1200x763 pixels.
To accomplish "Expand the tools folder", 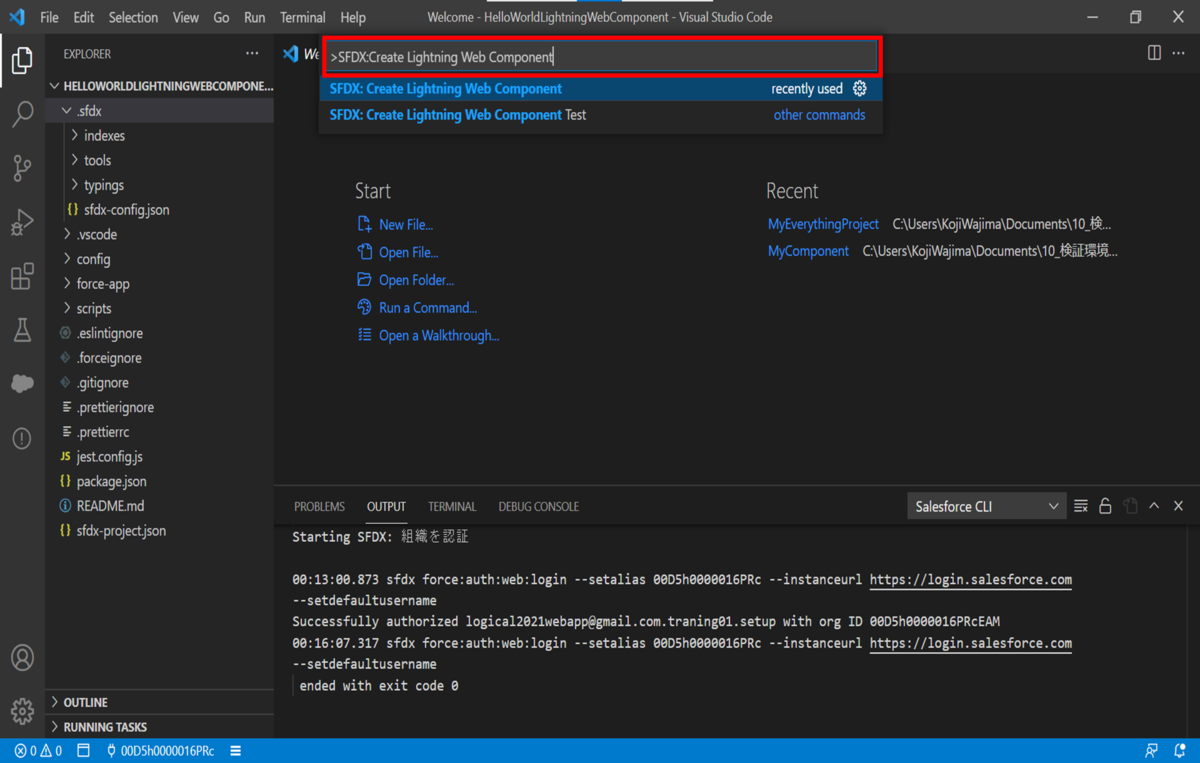I will 160,160.
